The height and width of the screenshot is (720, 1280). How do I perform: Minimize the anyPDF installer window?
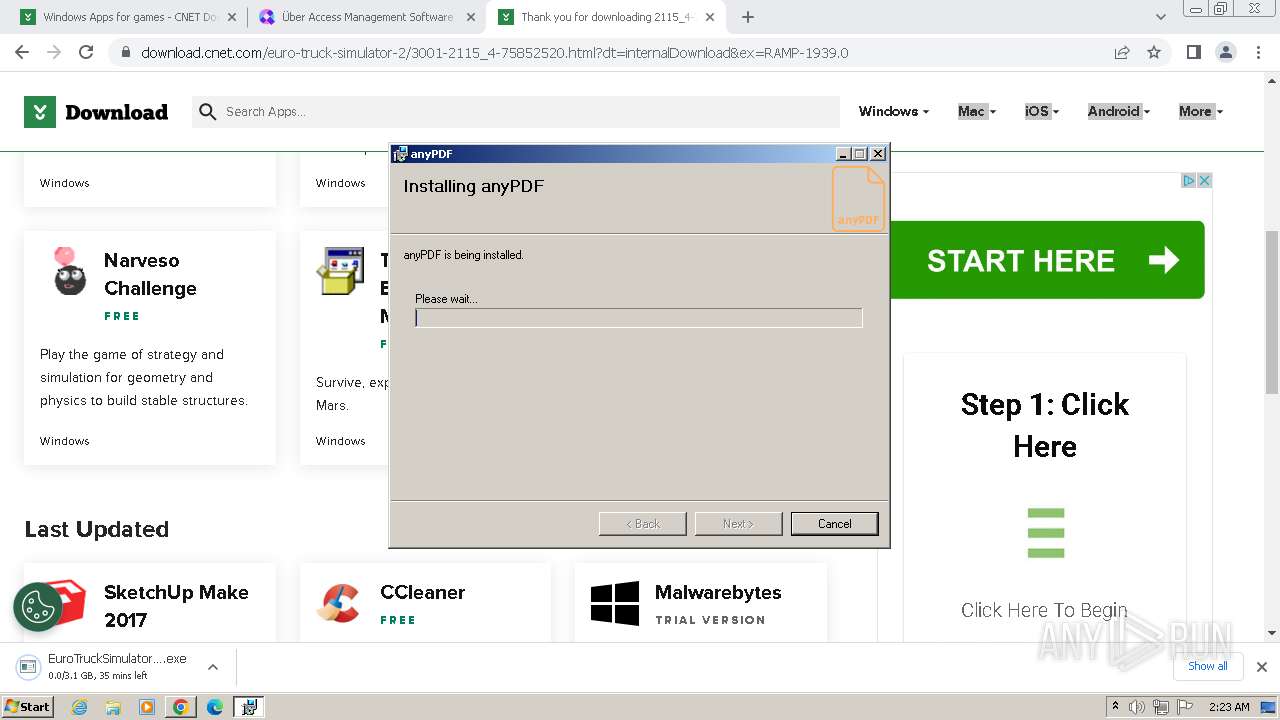(x=843, y=154)
